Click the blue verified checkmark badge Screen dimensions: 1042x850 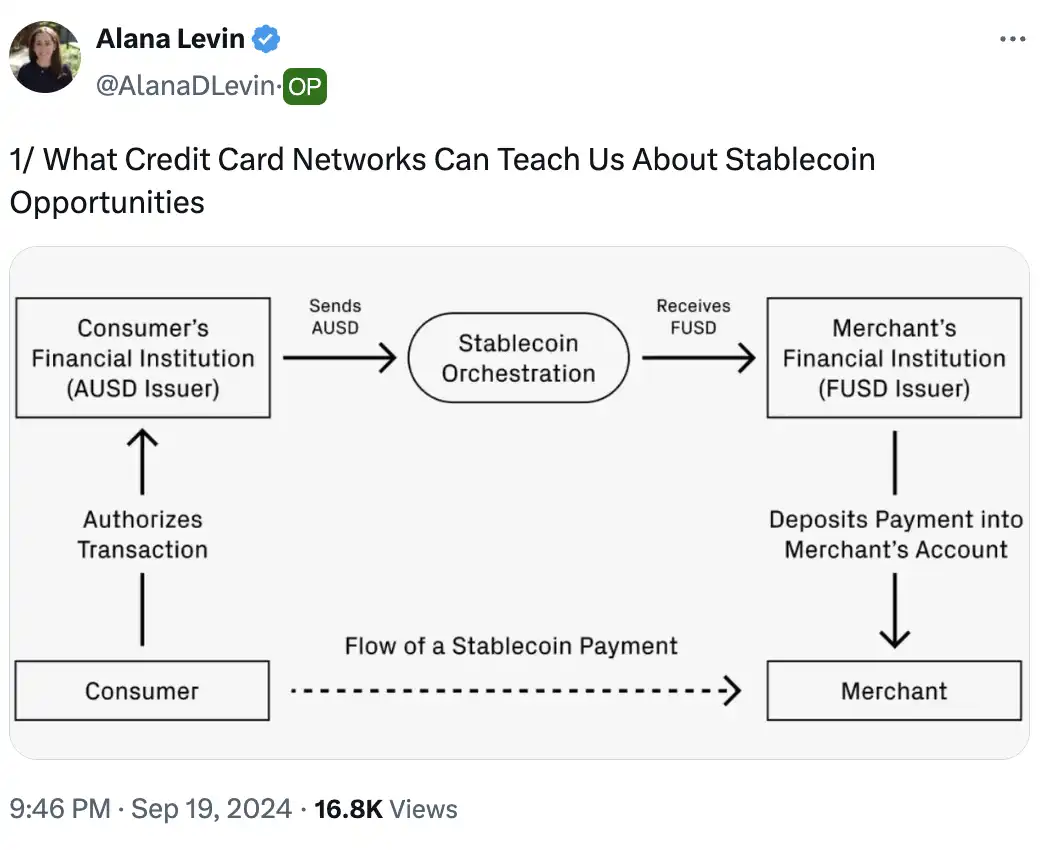266,40
